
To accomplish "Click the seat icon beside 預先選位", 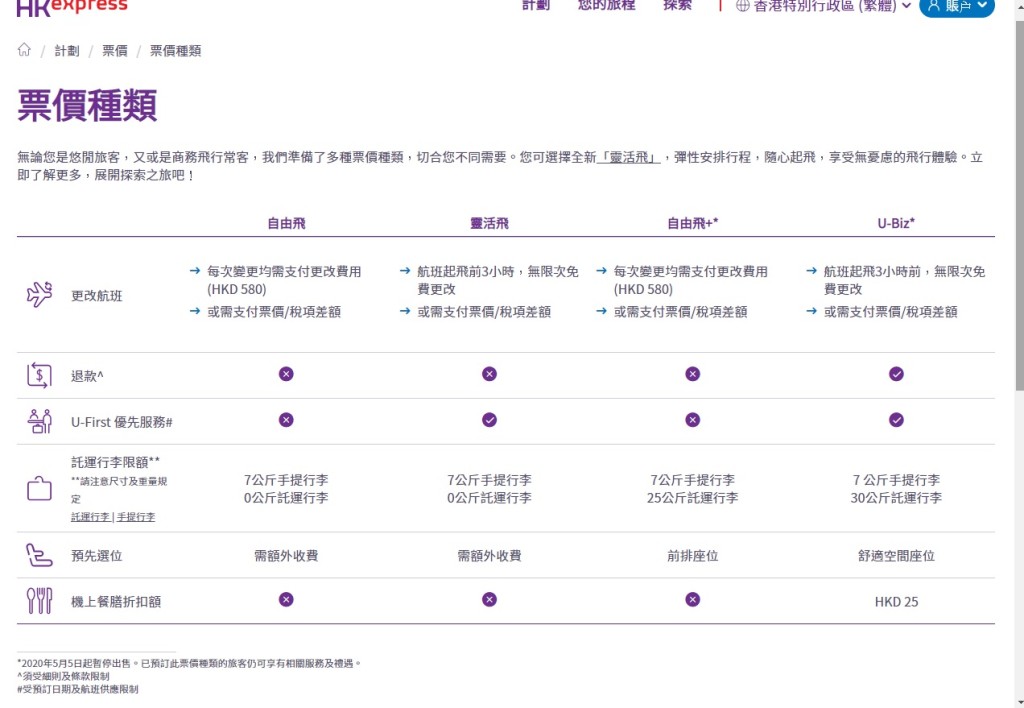I will (39, 555).
